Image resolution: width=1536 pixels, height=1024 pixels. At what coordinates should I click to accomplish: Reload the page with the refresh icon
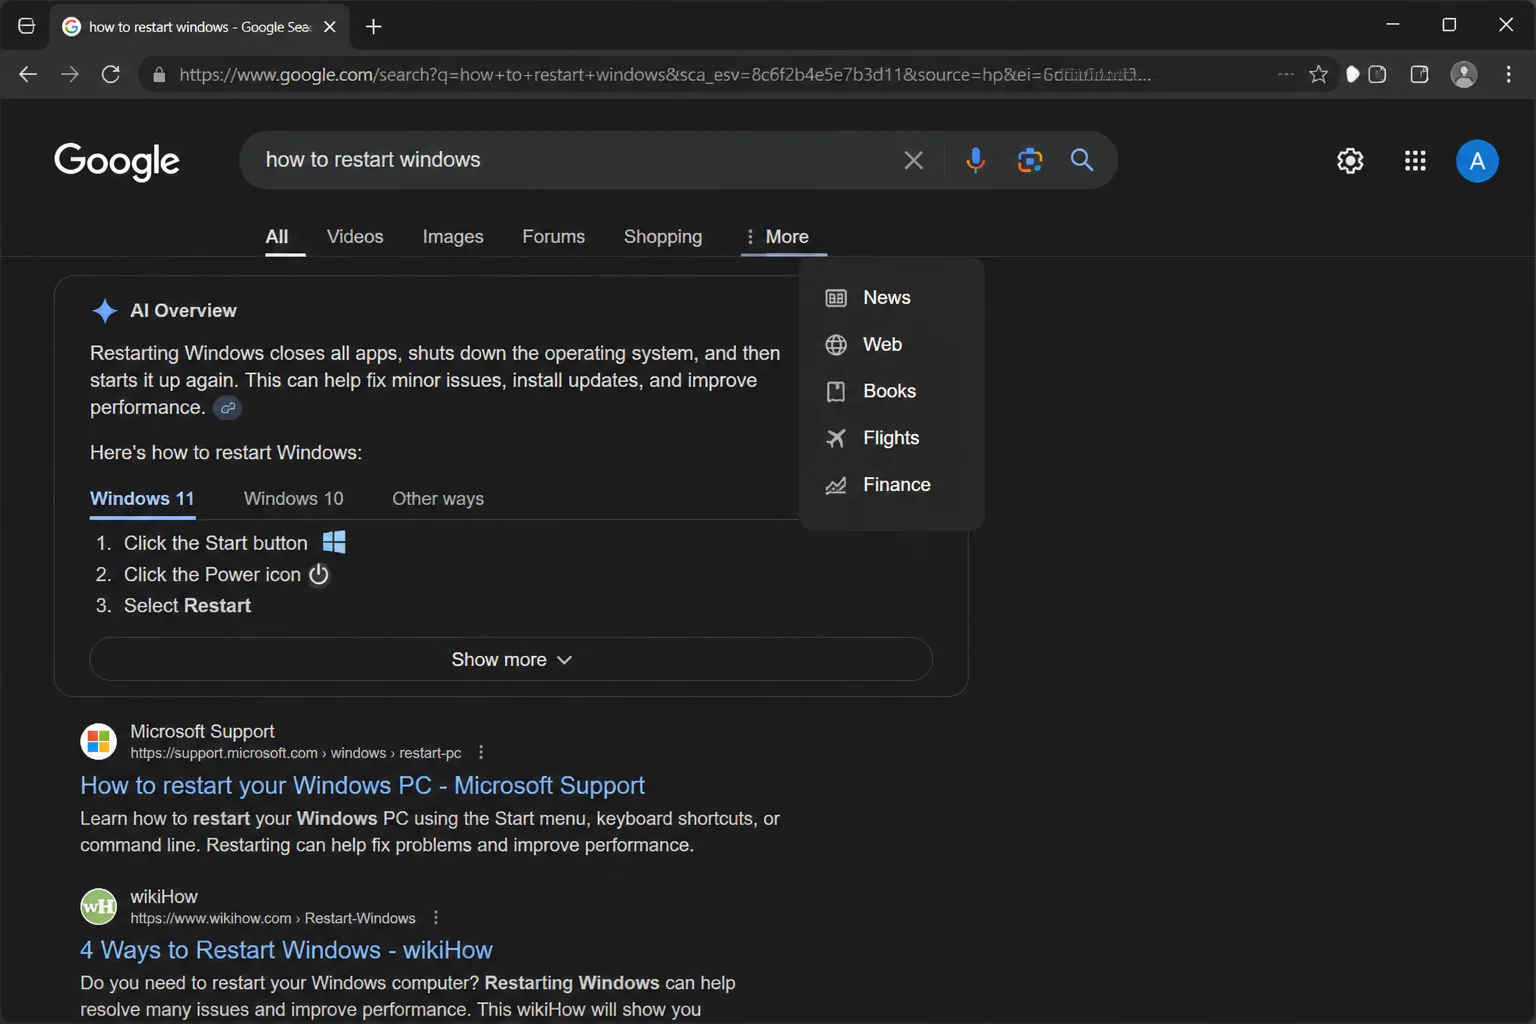point(111,74)
